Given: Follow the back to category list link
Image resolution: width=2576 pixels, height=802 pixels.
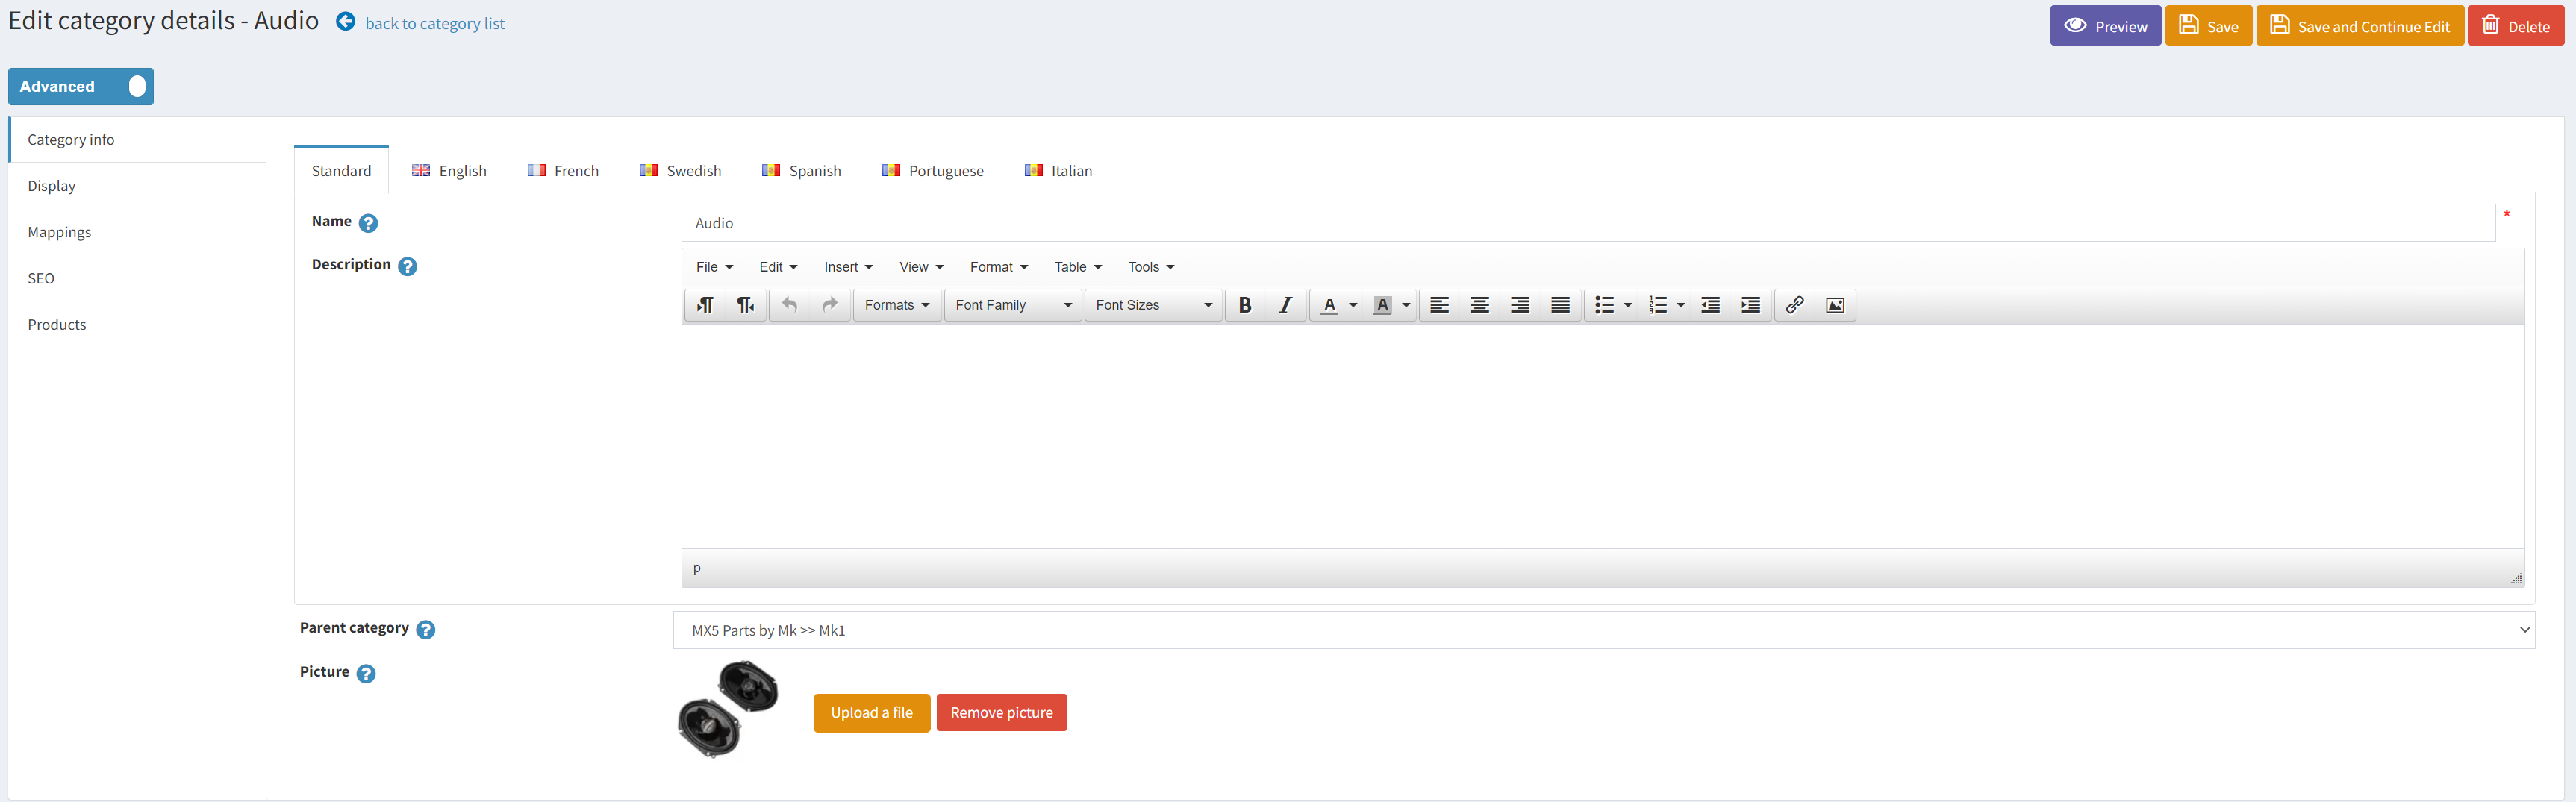Looking at the screenshot, I should click(x=434, y=24).
